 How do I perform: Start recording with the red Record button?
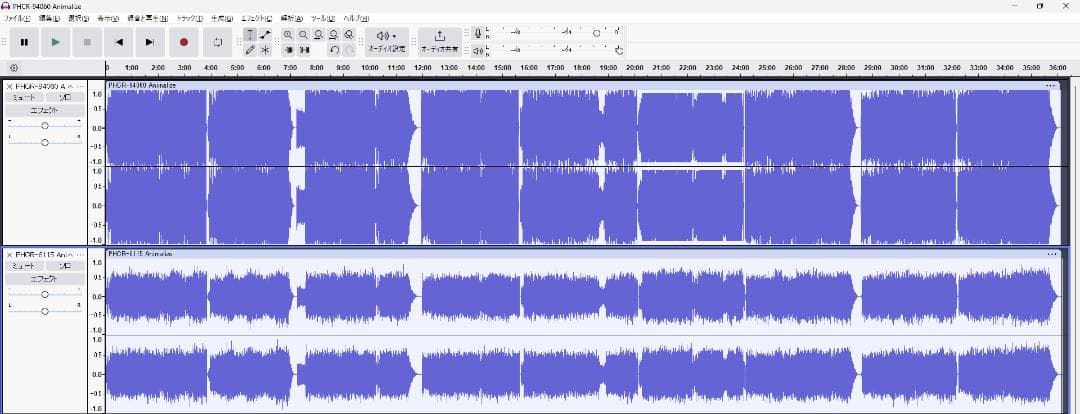184,42
